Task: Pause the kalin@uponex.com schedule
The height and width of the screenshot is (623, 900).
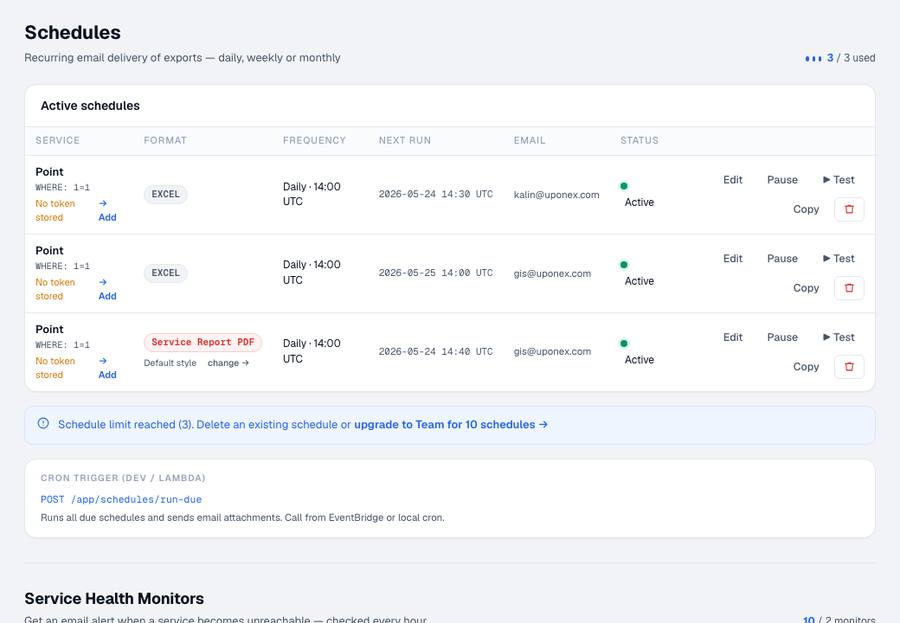Action: coord(782,180)
